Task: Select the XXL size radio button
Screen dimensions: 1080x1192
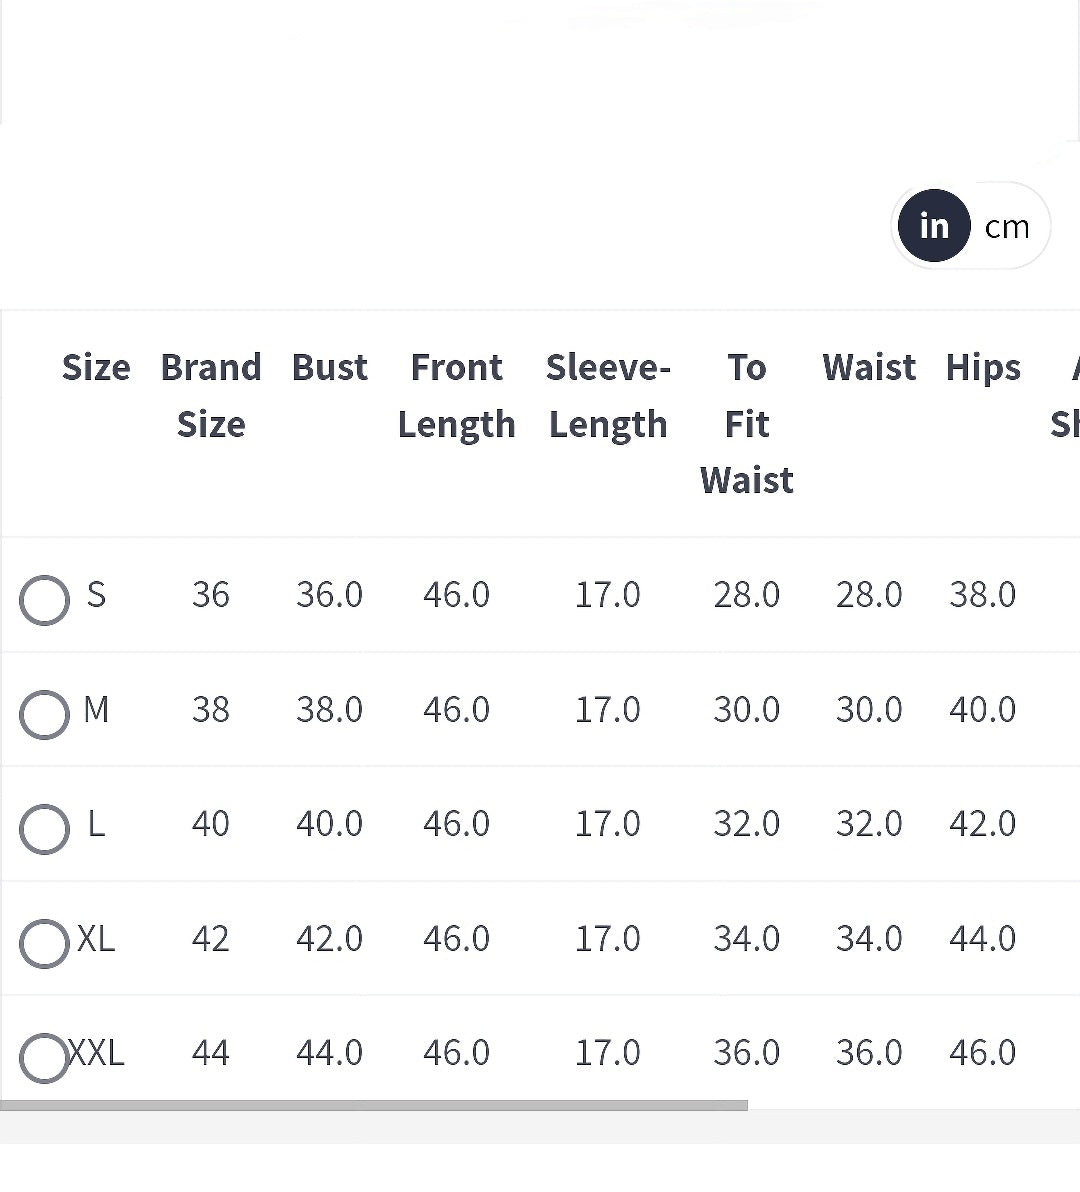Action: (x=44, y=1057)
